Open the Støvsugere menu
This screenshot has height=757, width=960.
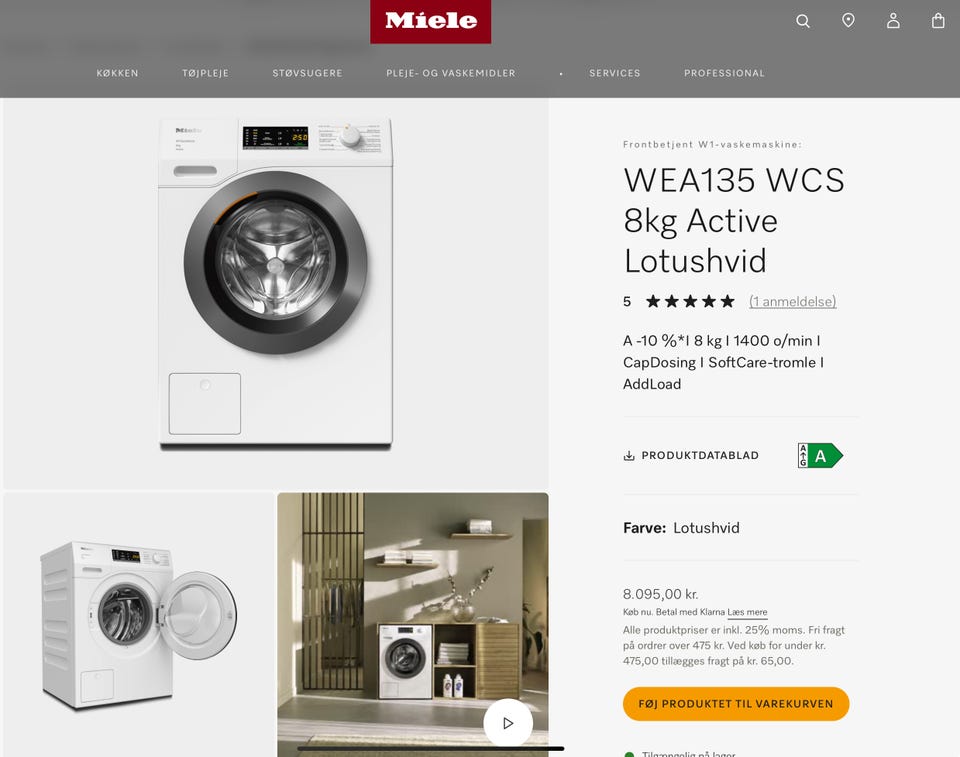point(307,73)
